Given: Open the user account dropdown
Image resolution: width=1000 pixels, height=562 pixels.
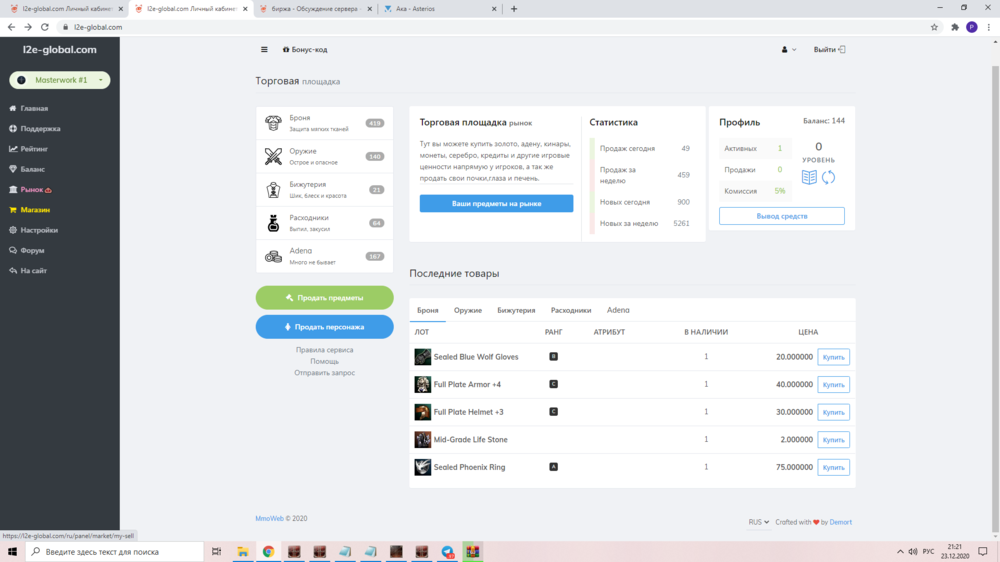Looking at the screenshot, I should click(x=788, y=49).
